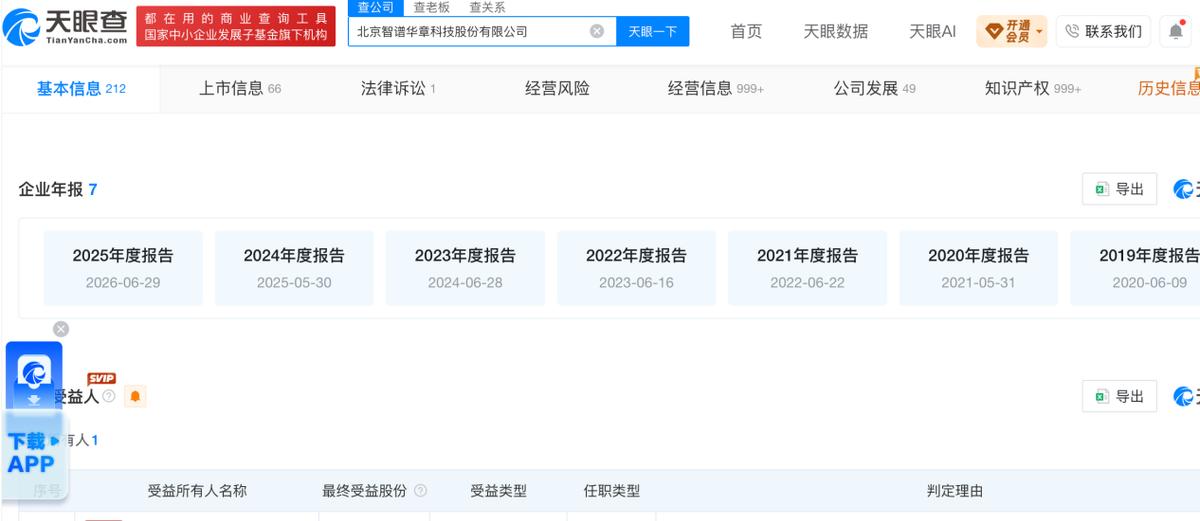Screen dimensions: 1200x521
Task: Clear the search box text
Action: pos(597,31)
